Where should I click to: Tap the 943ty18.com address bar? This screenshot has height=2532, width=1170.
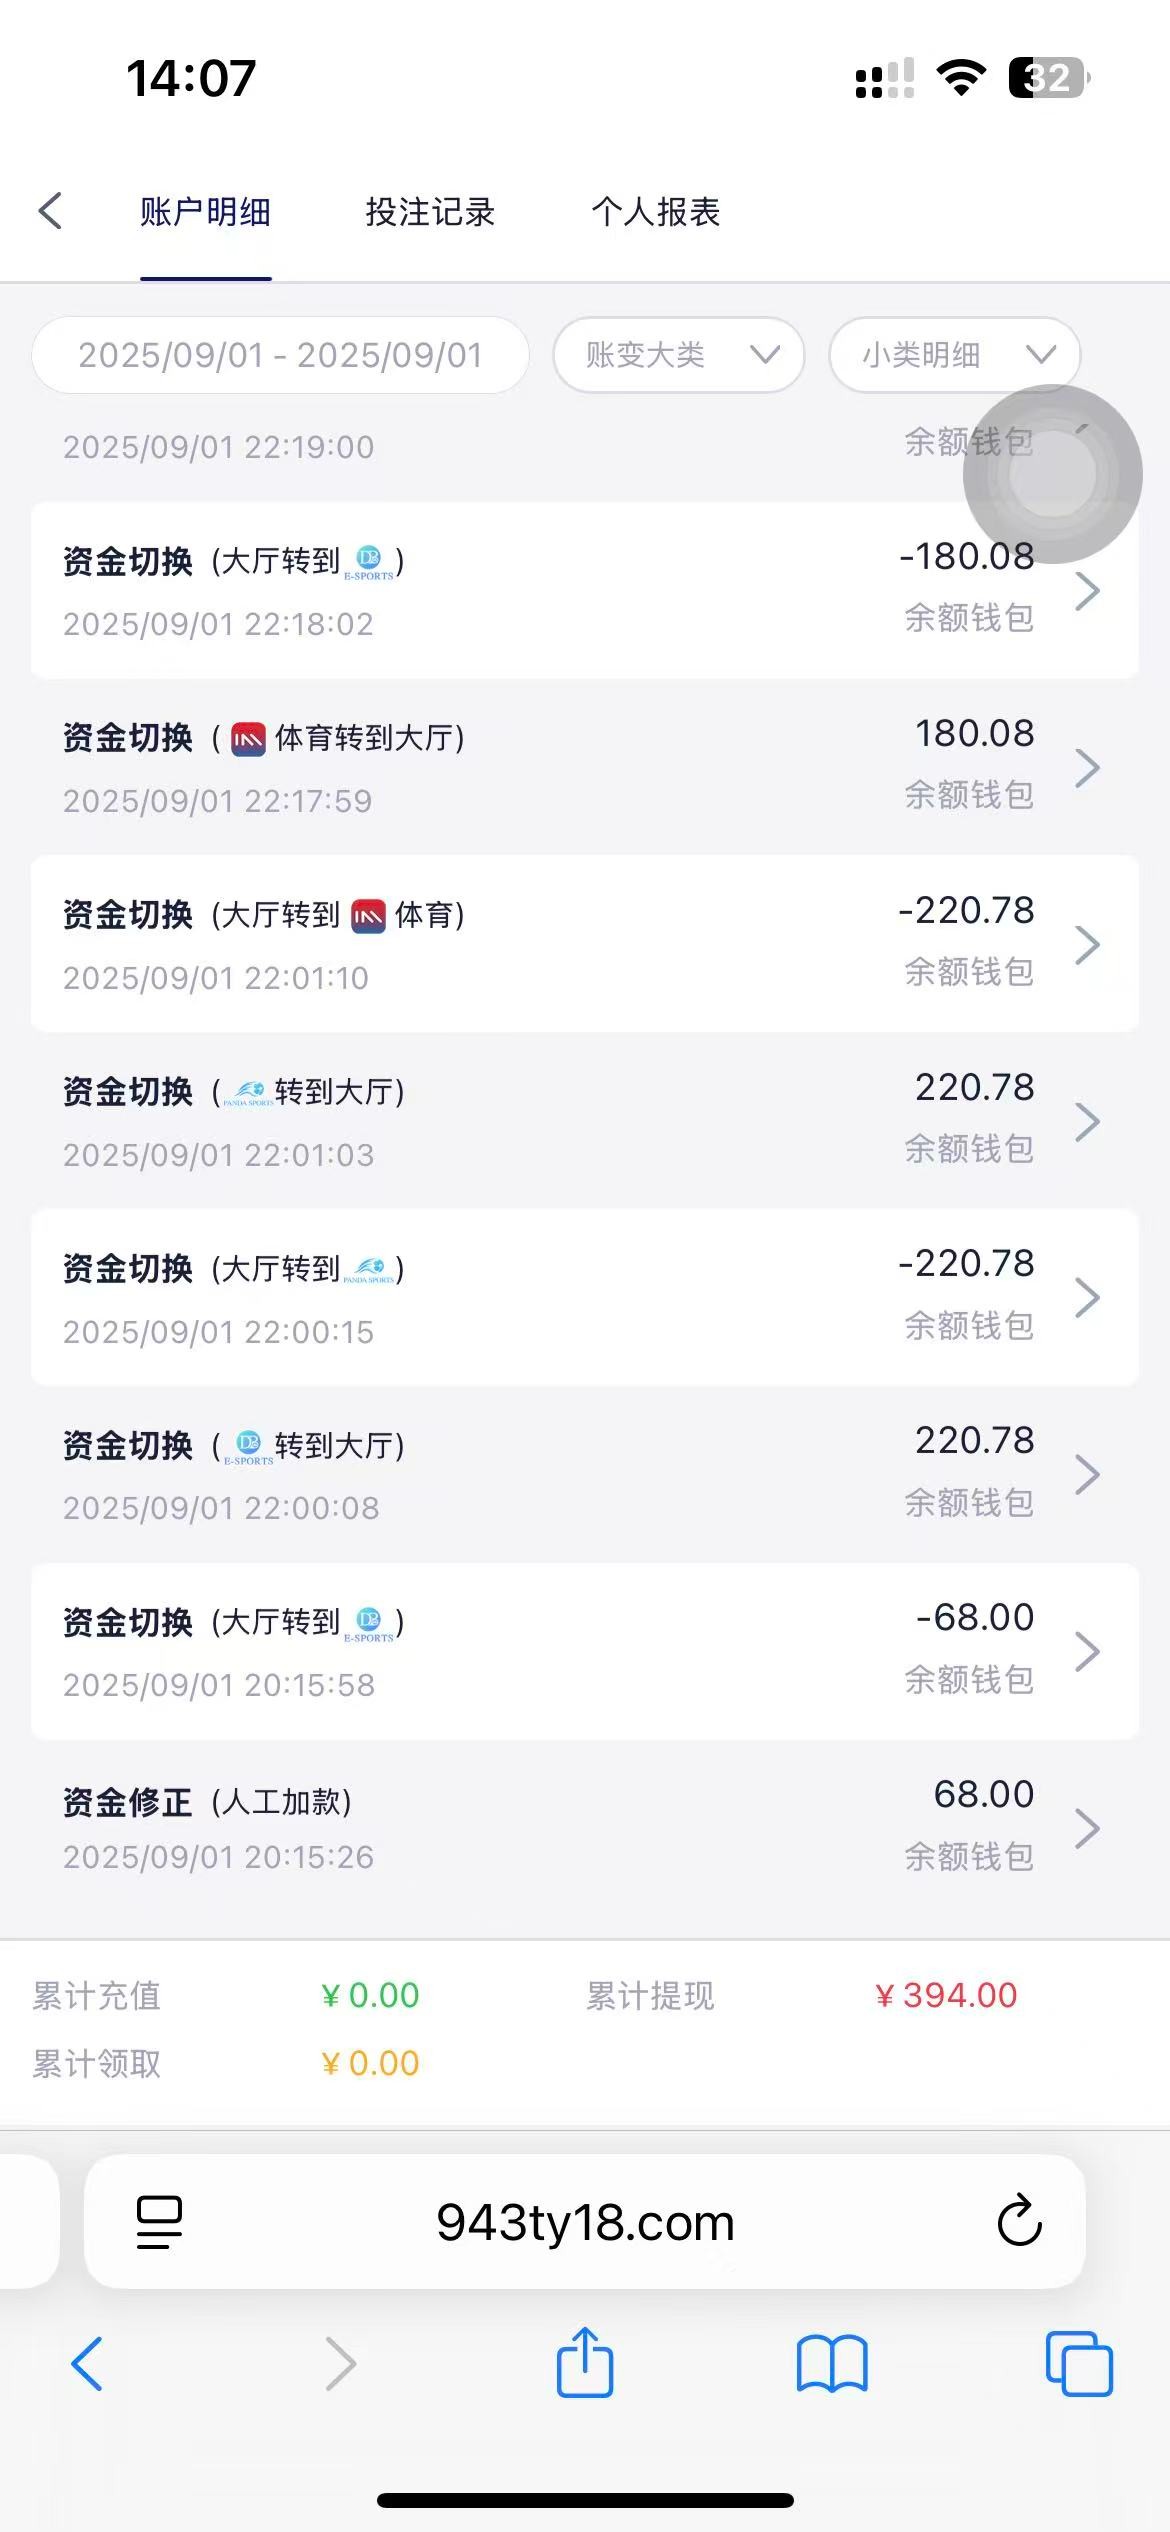tap(585, 2221)
